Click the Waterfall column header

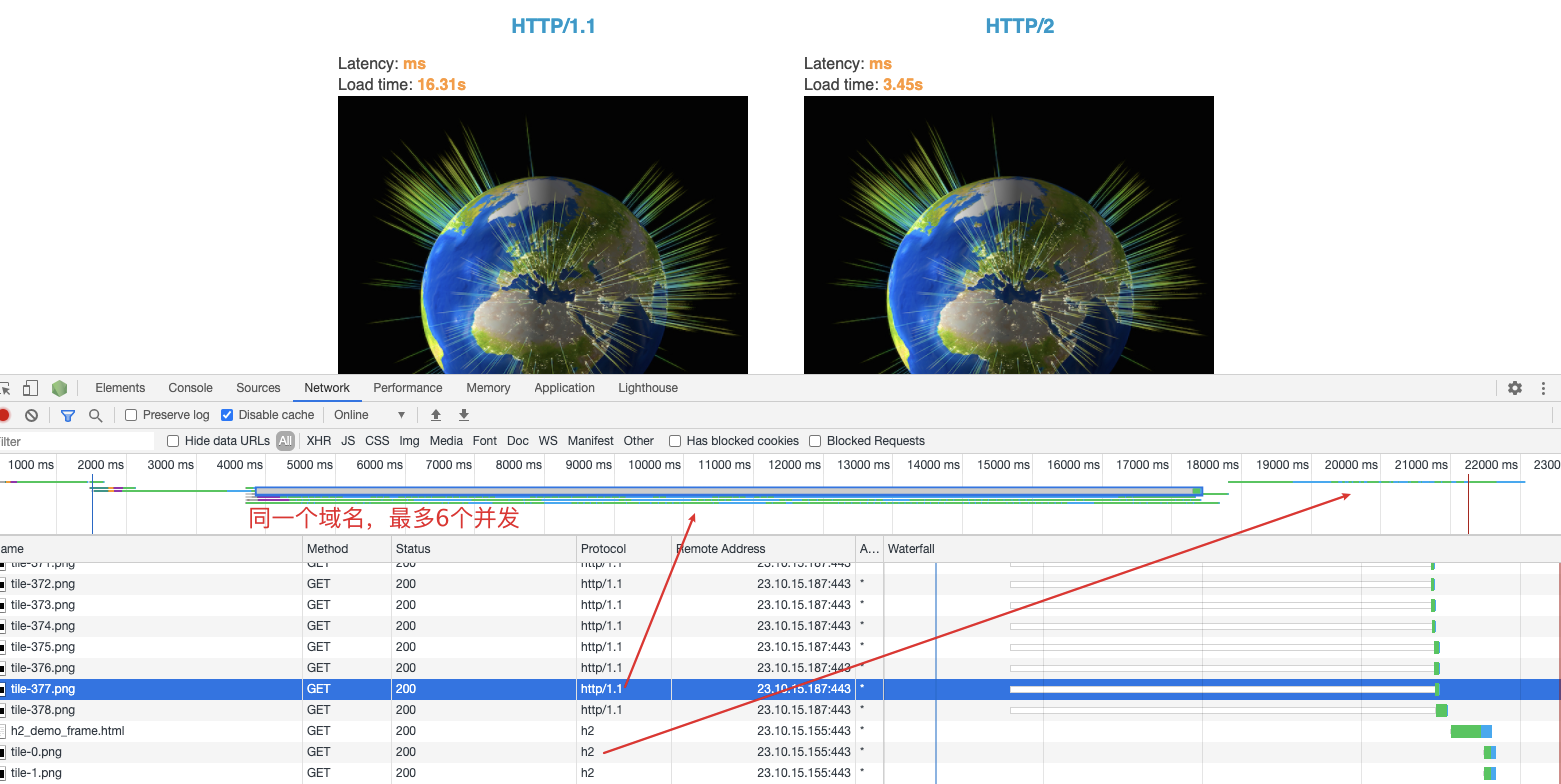point(1222,548)
